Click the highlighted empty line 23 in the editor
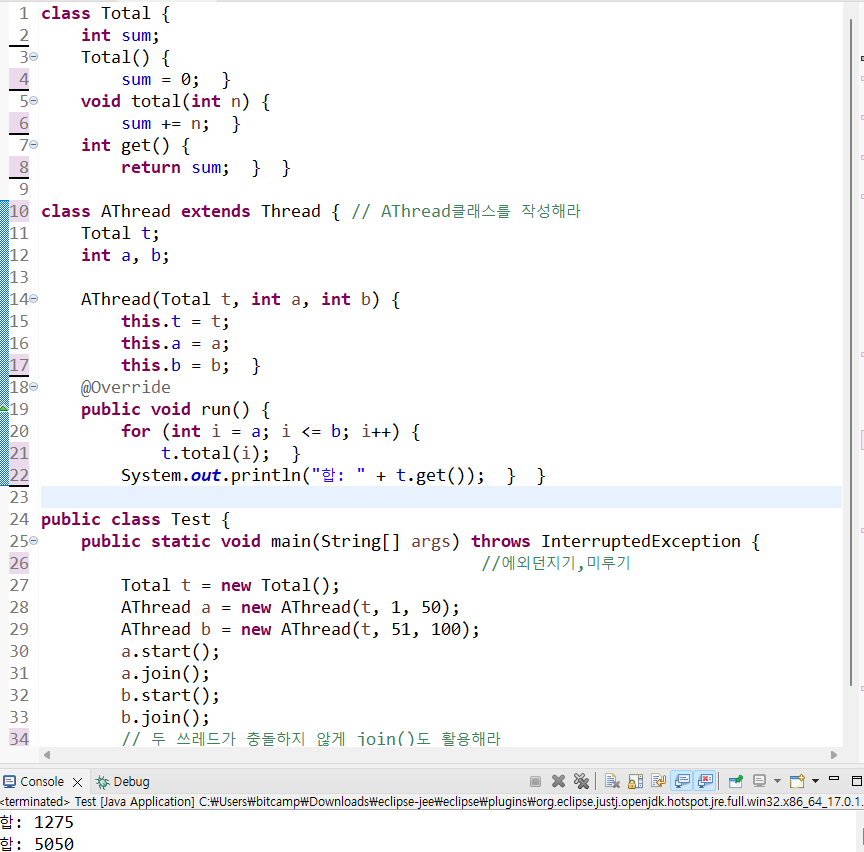The height and width of the screenshot is (852, 864). [x=441, y=497]
